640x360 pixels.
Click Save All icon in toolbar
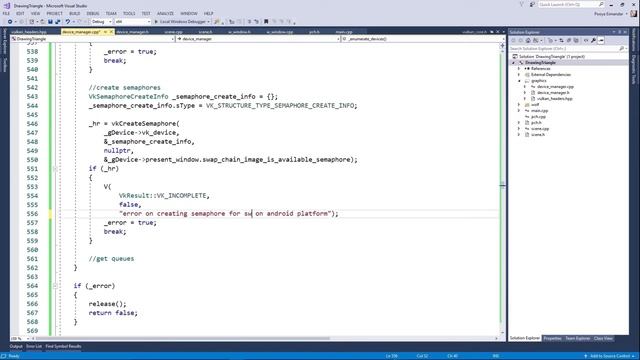point(57,22)
